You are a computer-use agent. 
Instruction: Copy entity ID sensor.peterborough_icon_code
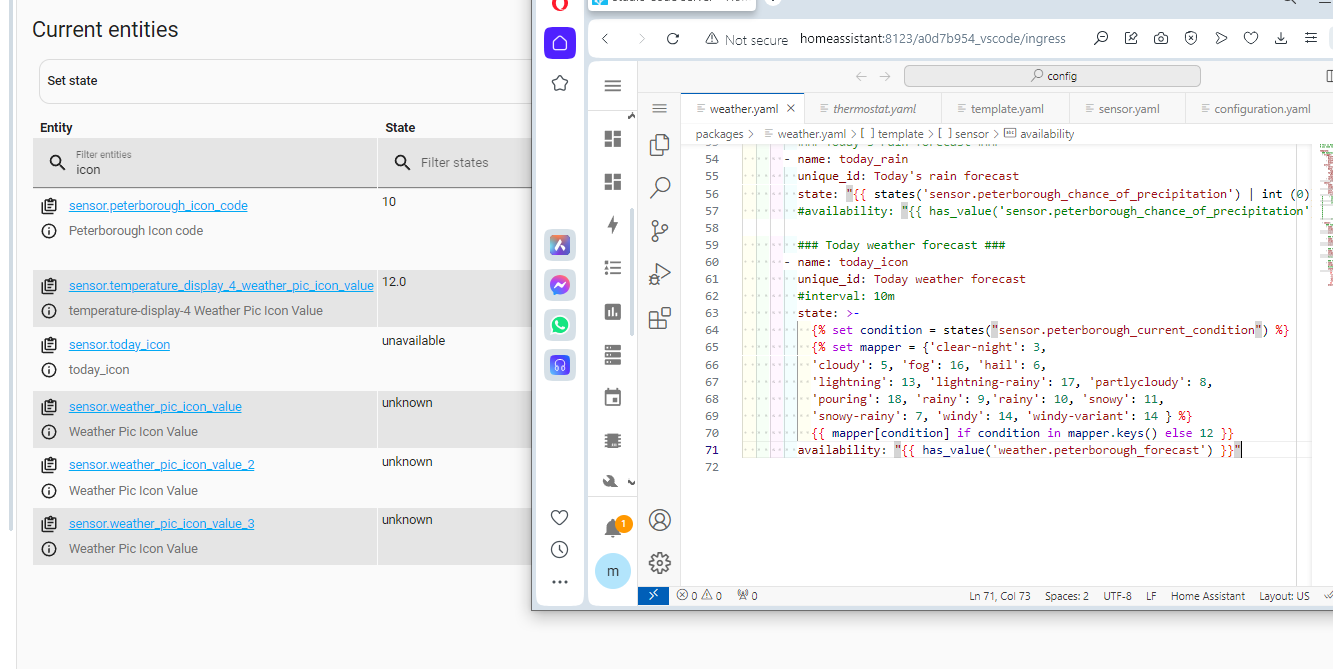pyautogui.click(x=48, y=206)
